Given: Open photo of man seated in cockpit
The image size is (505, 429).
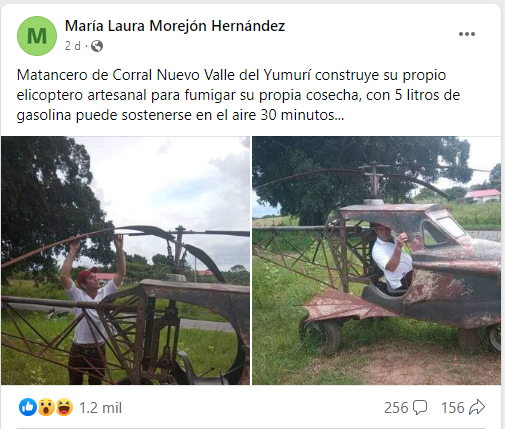Looking at the screenshot, I should pos(376,260).
